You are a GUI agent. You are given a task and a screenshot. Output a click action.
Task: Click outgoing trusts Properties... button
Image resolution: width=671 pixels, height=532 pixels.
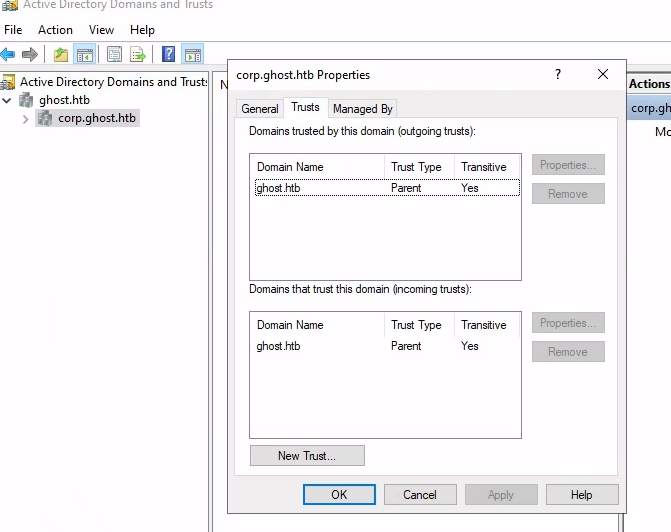coord(568,165)
